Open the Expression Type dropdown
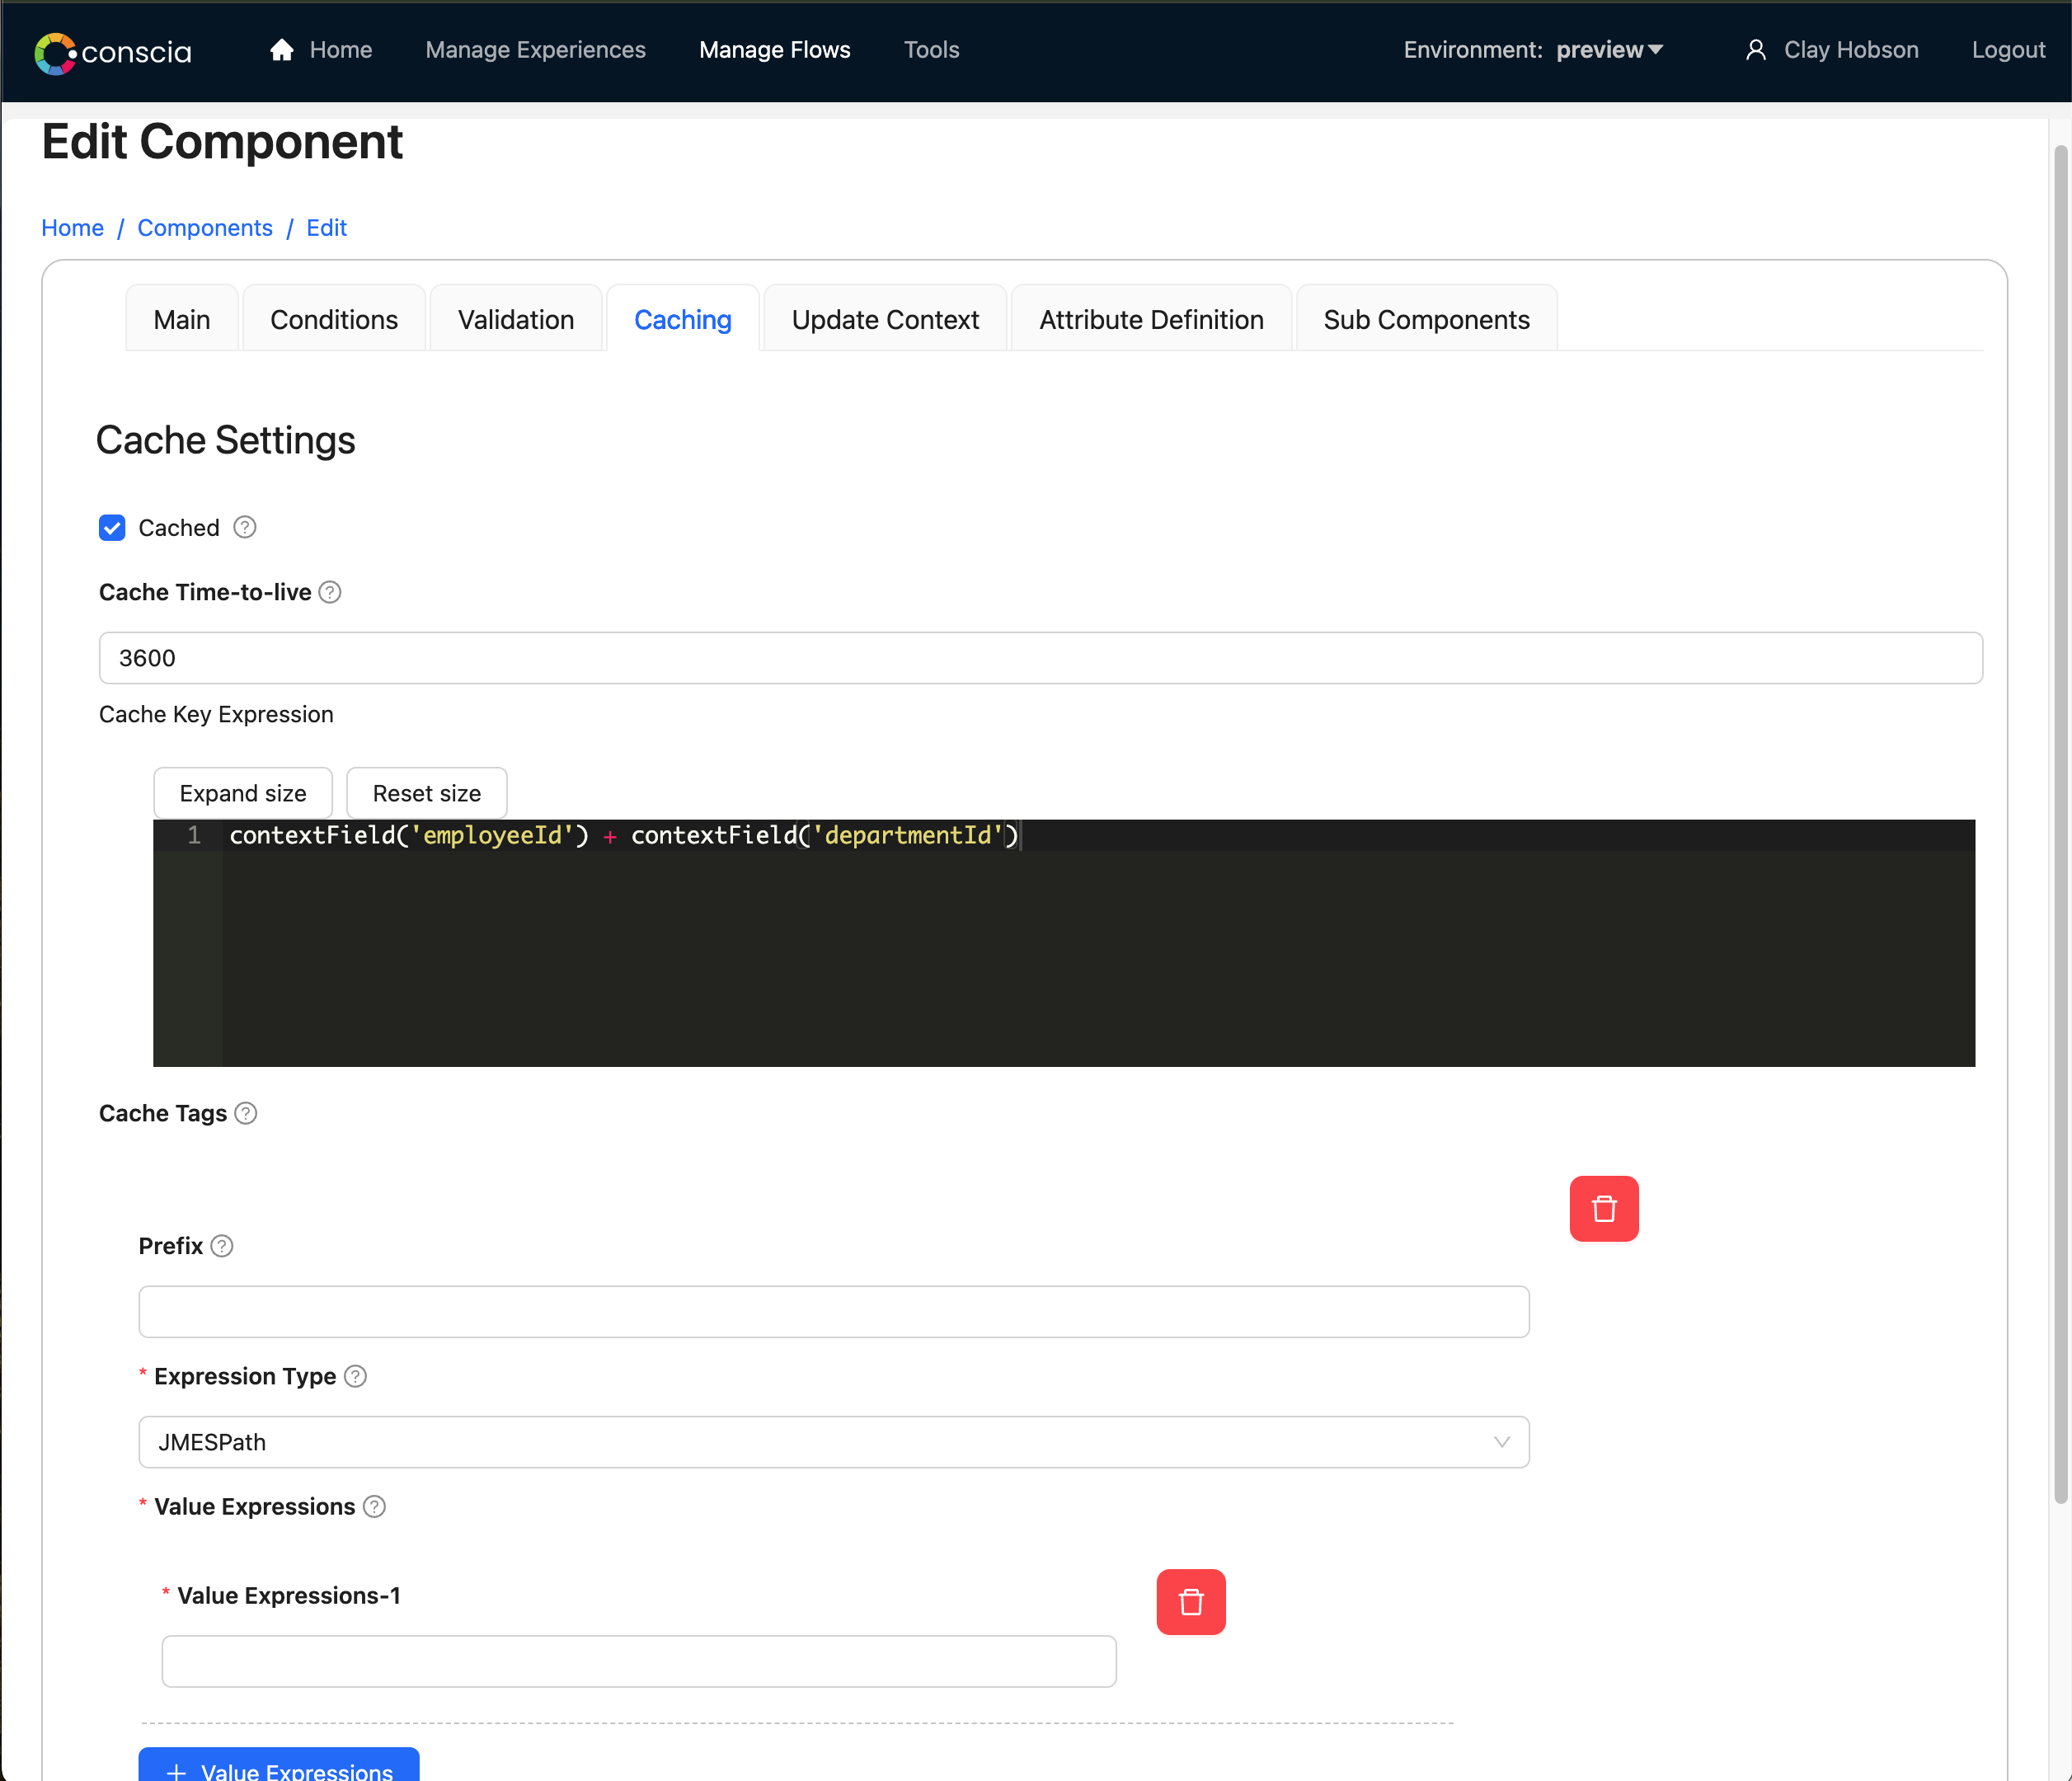Image resolution: width=2072 pixels, height=1781 pixels. pyautogui.click(x=834, y=1443)
